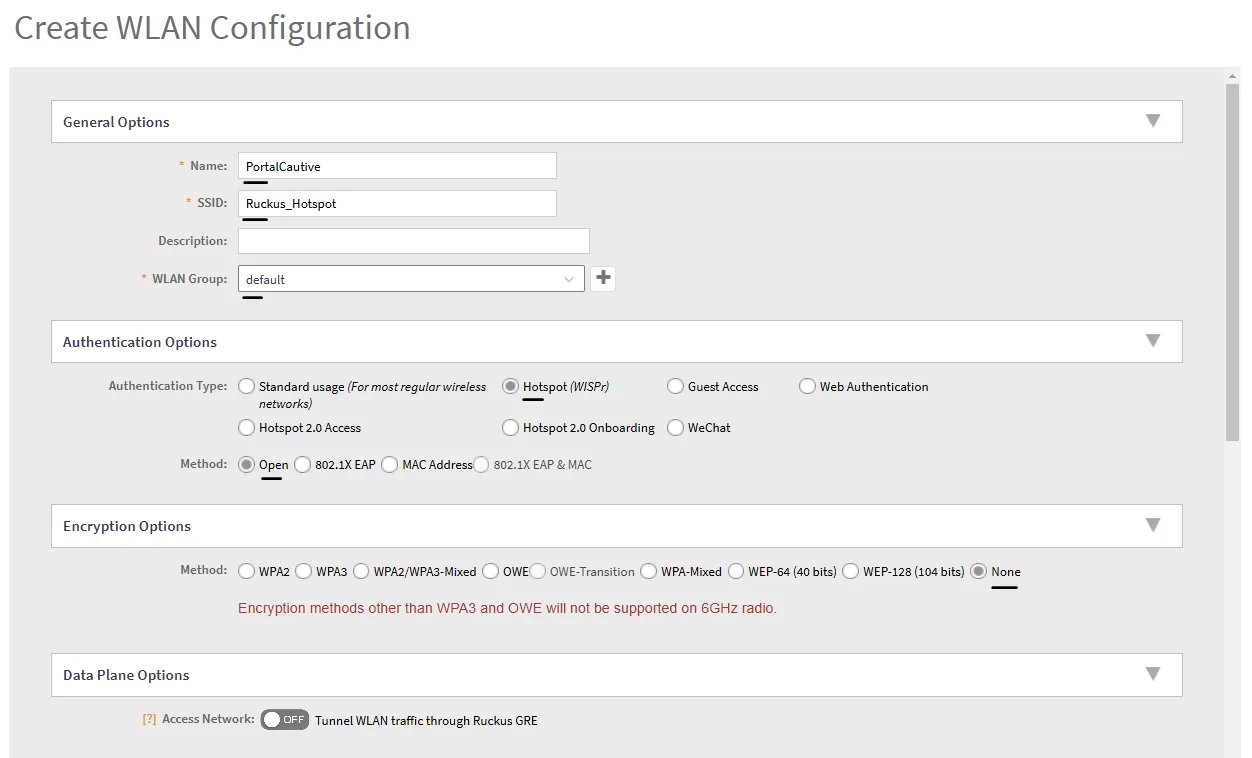Screen dimensions: 1252x758
Task: Select Hotspot 2.0 Access radio button
Action: tap(247, 428)
